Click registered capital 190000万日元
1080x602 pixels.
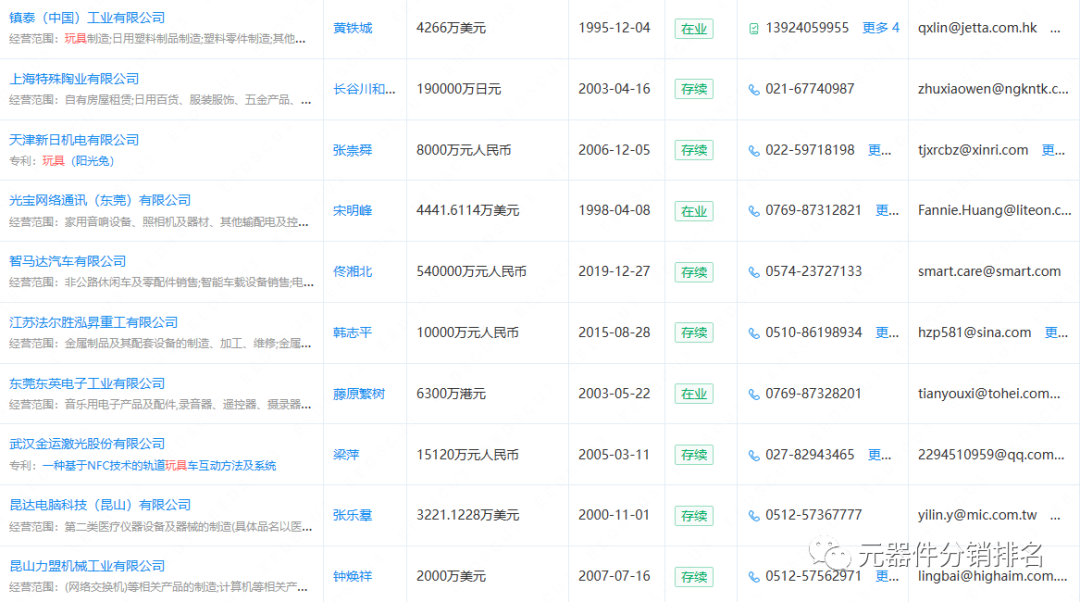tap(459, 90)
